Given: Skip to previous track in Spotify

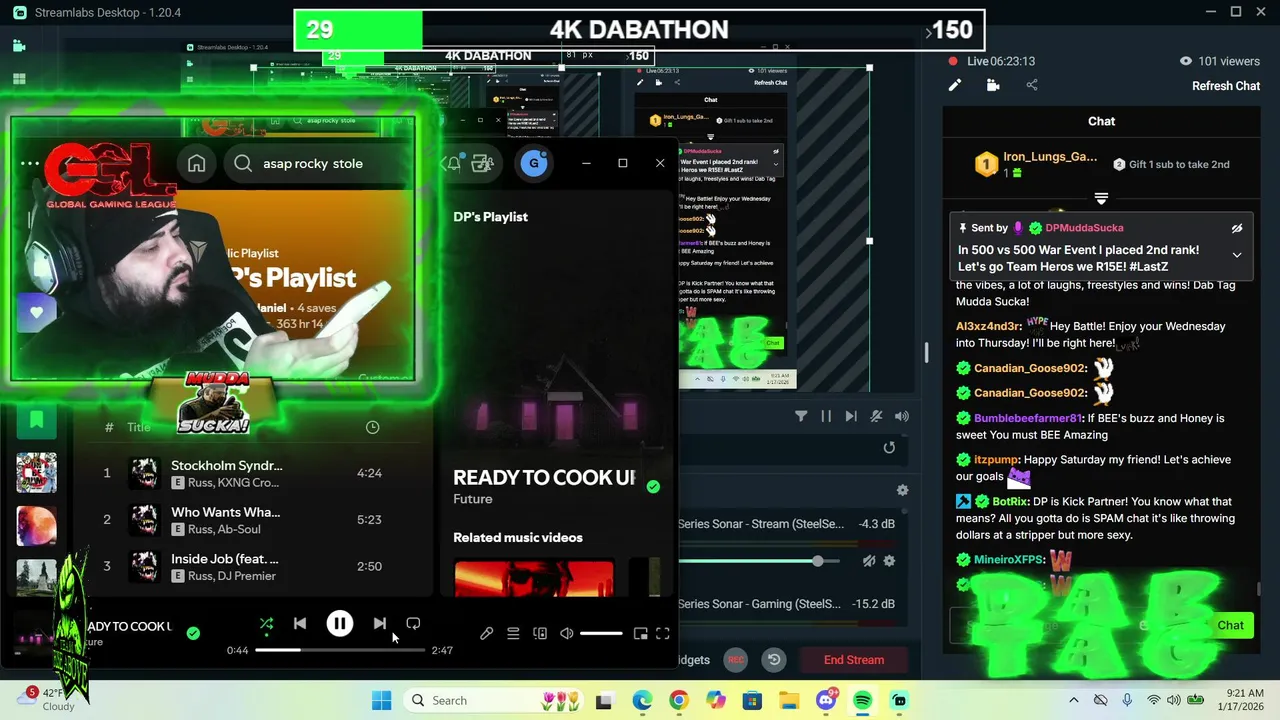Looking at the screenshot, I should 300,623.
